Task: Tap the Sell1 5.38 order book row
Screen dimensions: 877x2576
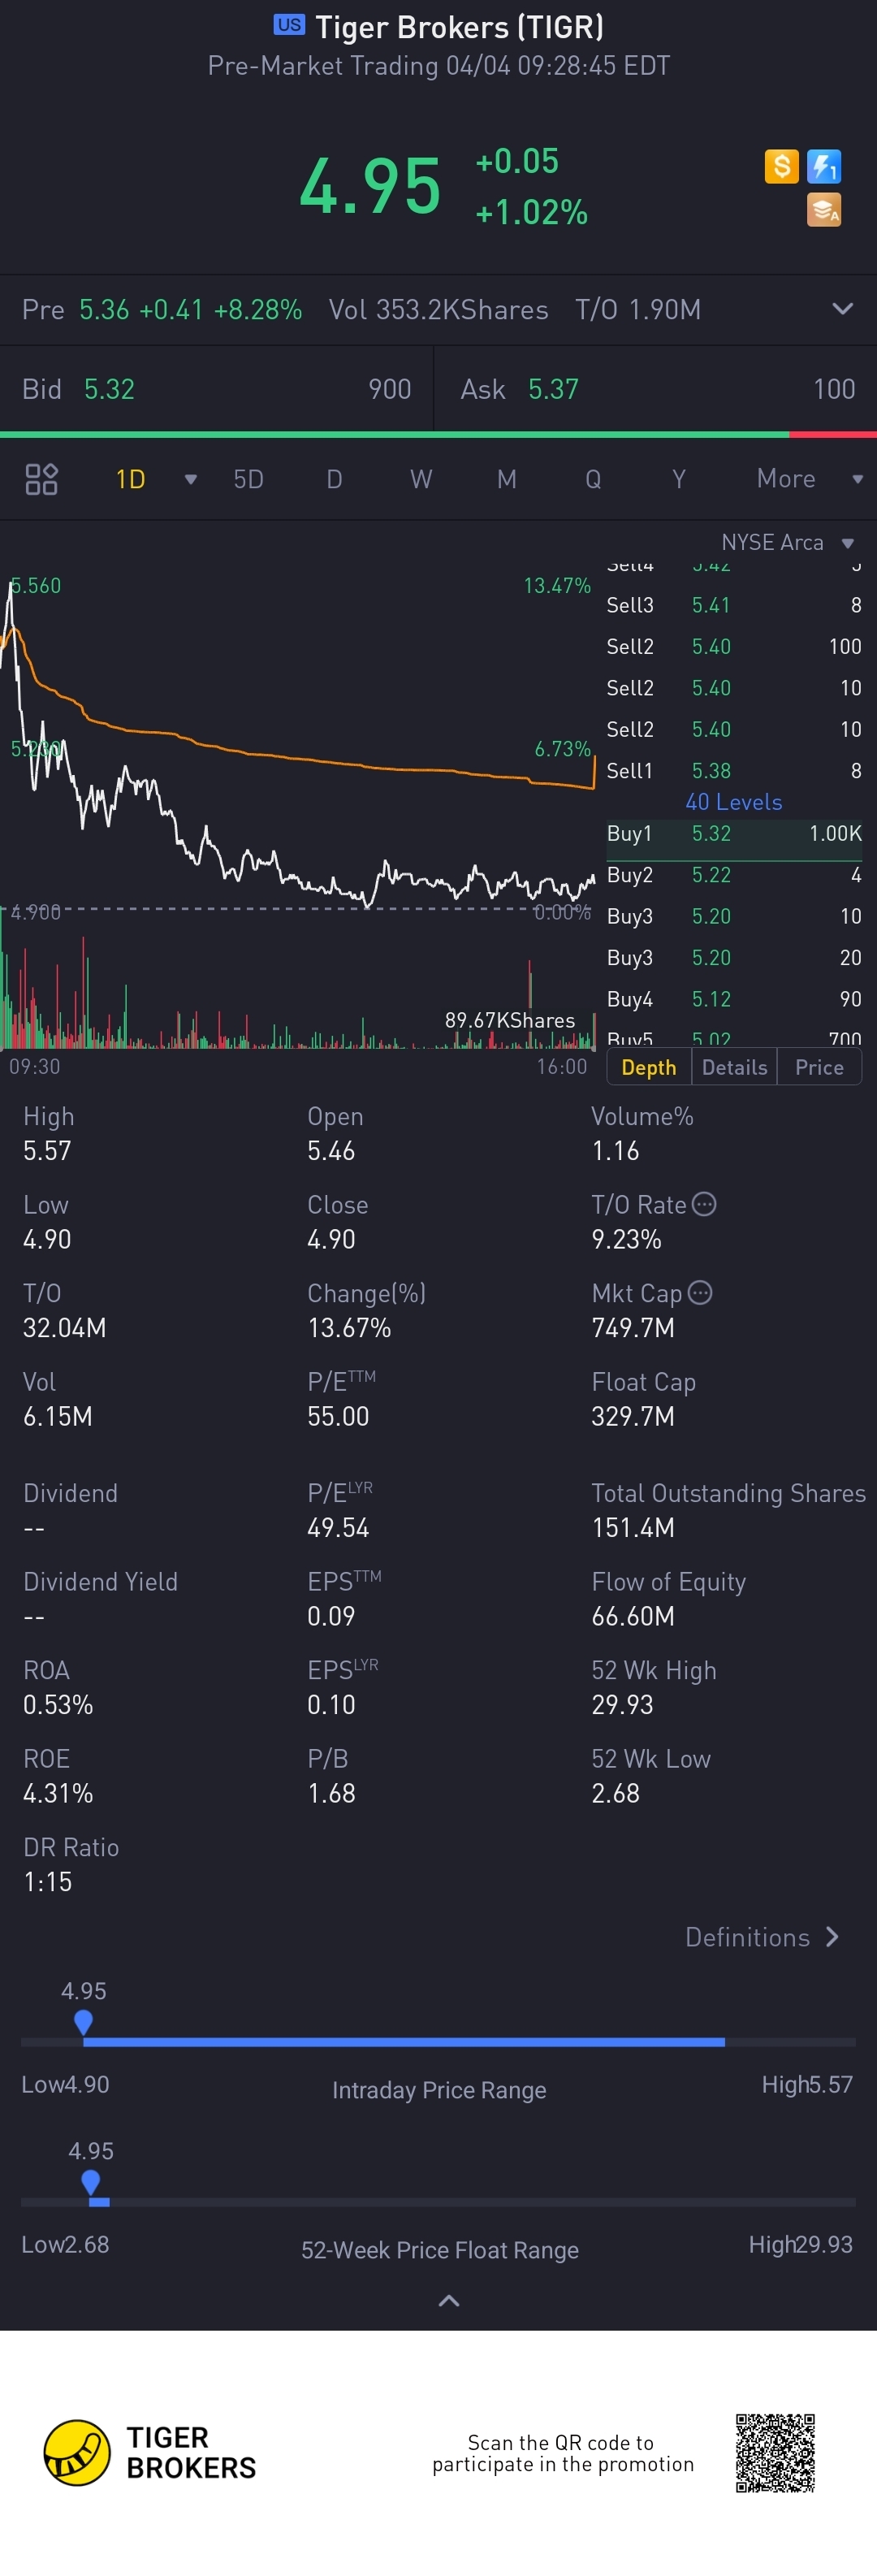Action: (x=734, y=771)
